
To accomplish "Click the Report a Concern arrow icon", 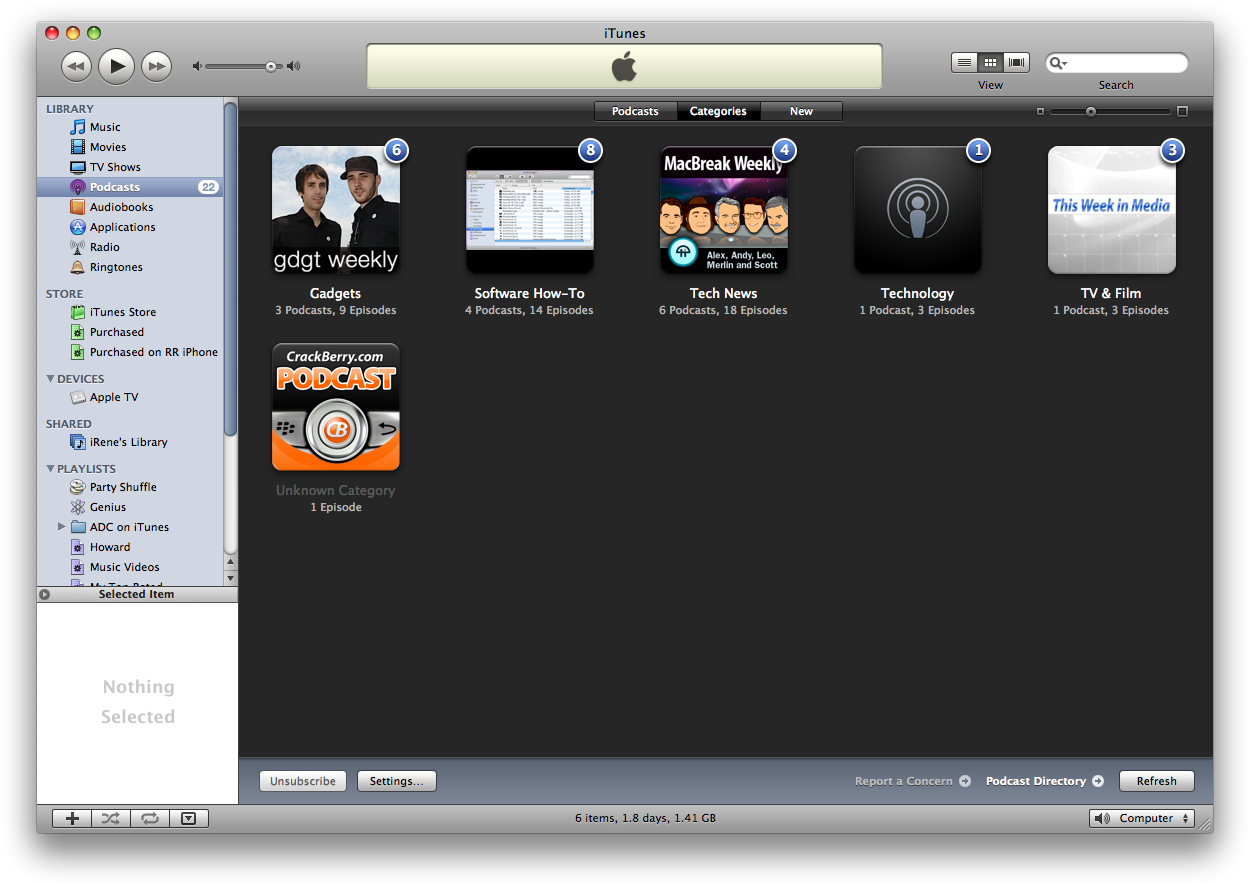I will click(x=965, y=781).
